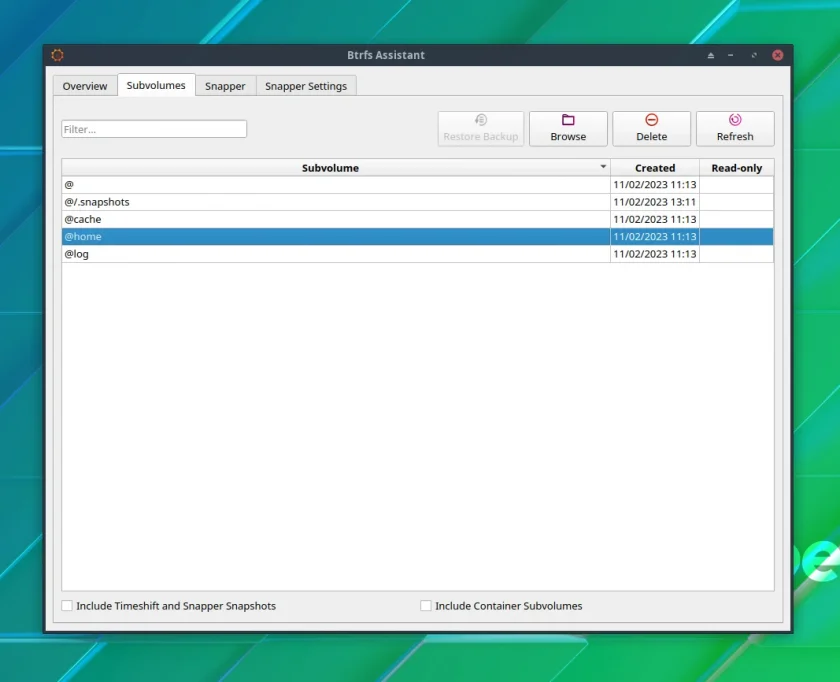
Task: Refresh the subvolume list
Action: pyautogui.click(x=735, y=129)
